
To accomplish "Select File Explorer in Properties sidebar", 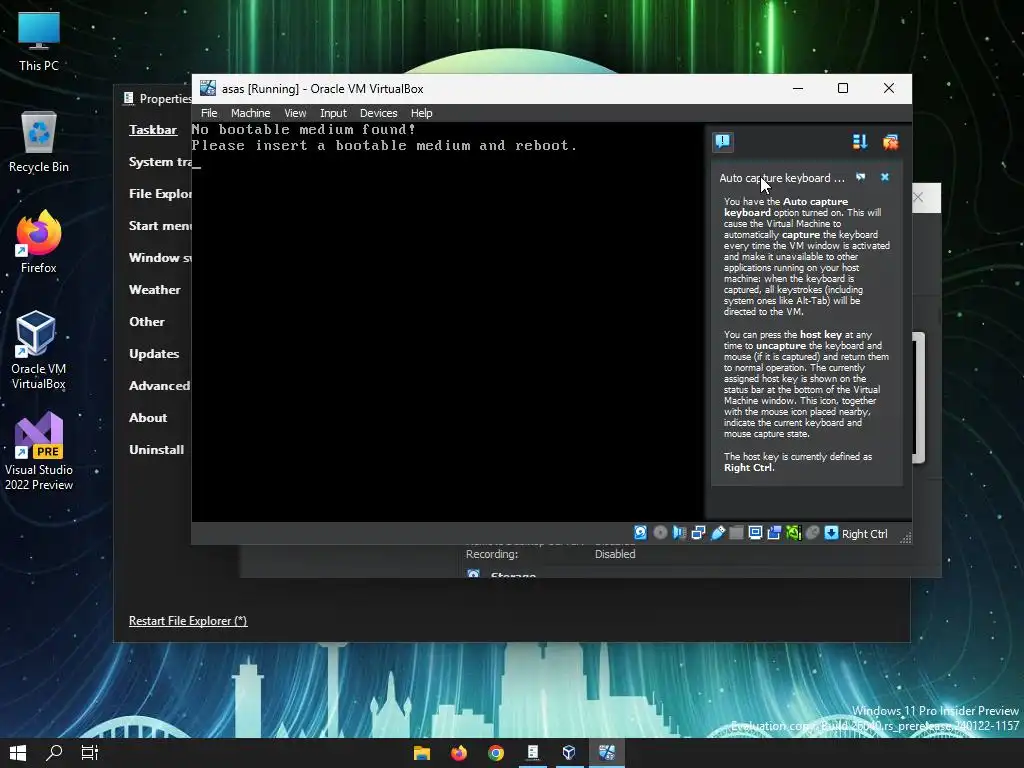I will click(160, 193).
